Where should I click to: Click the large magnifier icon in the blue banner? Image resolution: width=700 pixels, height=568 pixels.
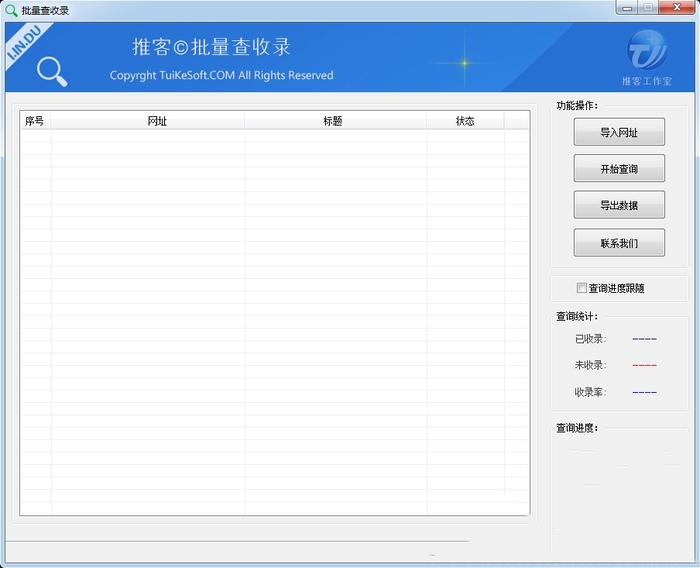pyautogui.click(x=52, y=71)
